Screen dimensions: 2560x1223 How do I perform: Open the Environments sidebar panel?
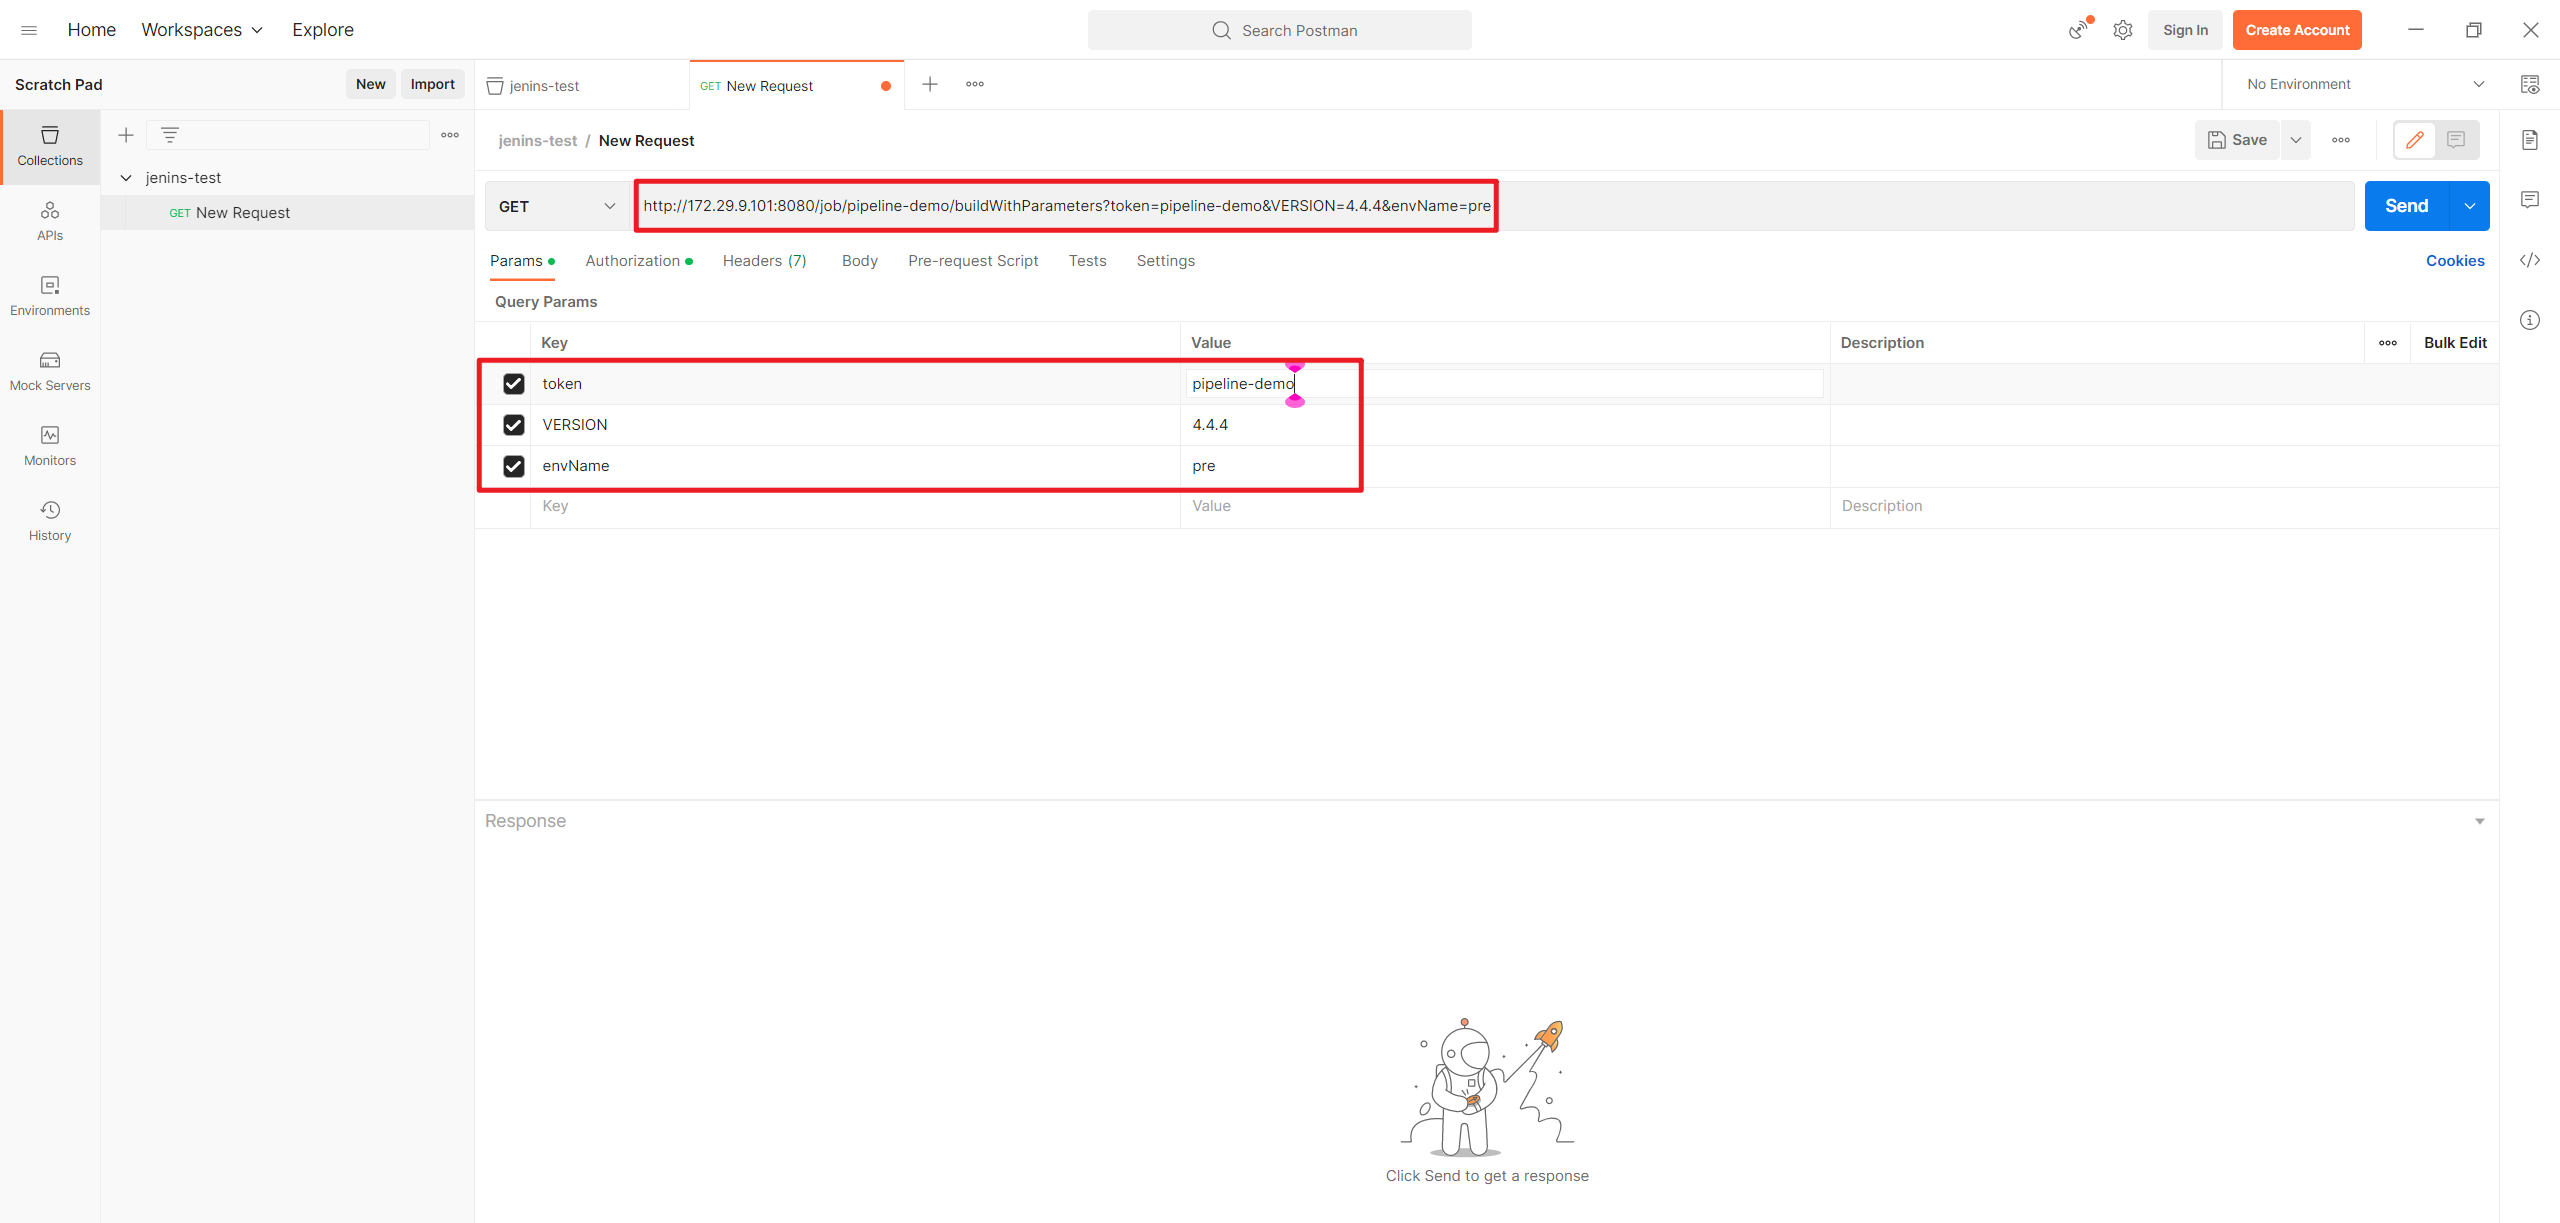click(x=50, y=296)
